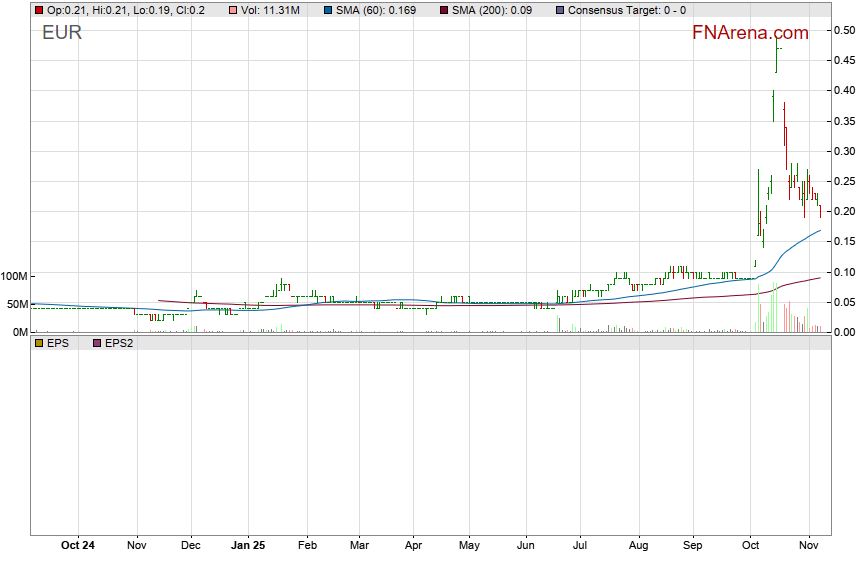Click the 100M volume axis label
This screenshot has width=859, height=566.
[x=14, y=276]
